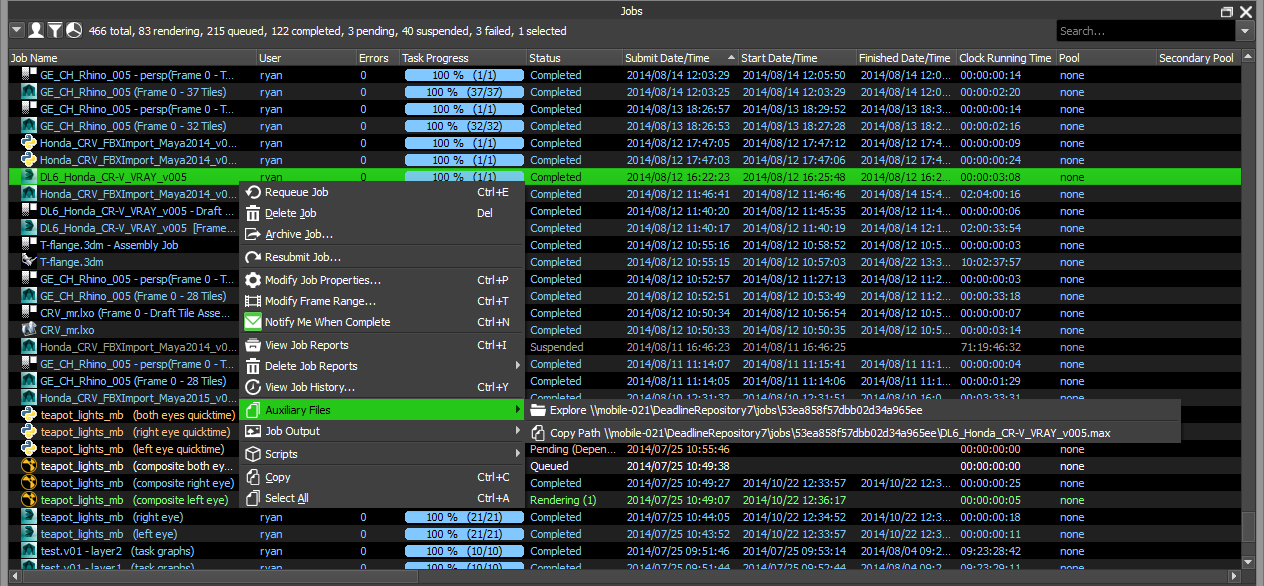Click the Copy icon in context menu
Image resolution: width=1264 pixels, height=586 pixels.
(253, 477)
